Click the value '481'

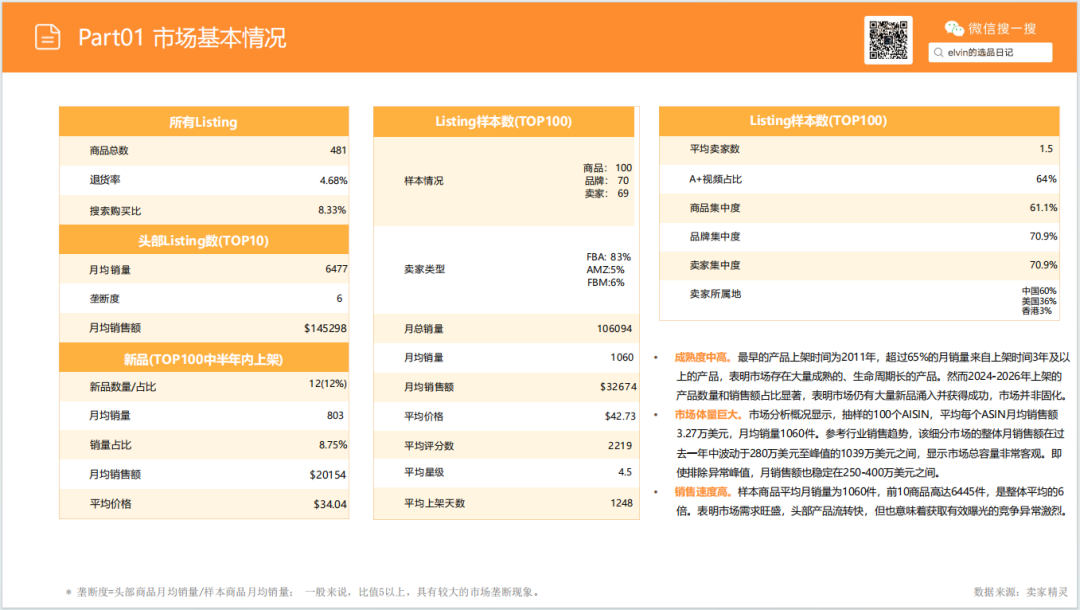[x=338, y=150]
